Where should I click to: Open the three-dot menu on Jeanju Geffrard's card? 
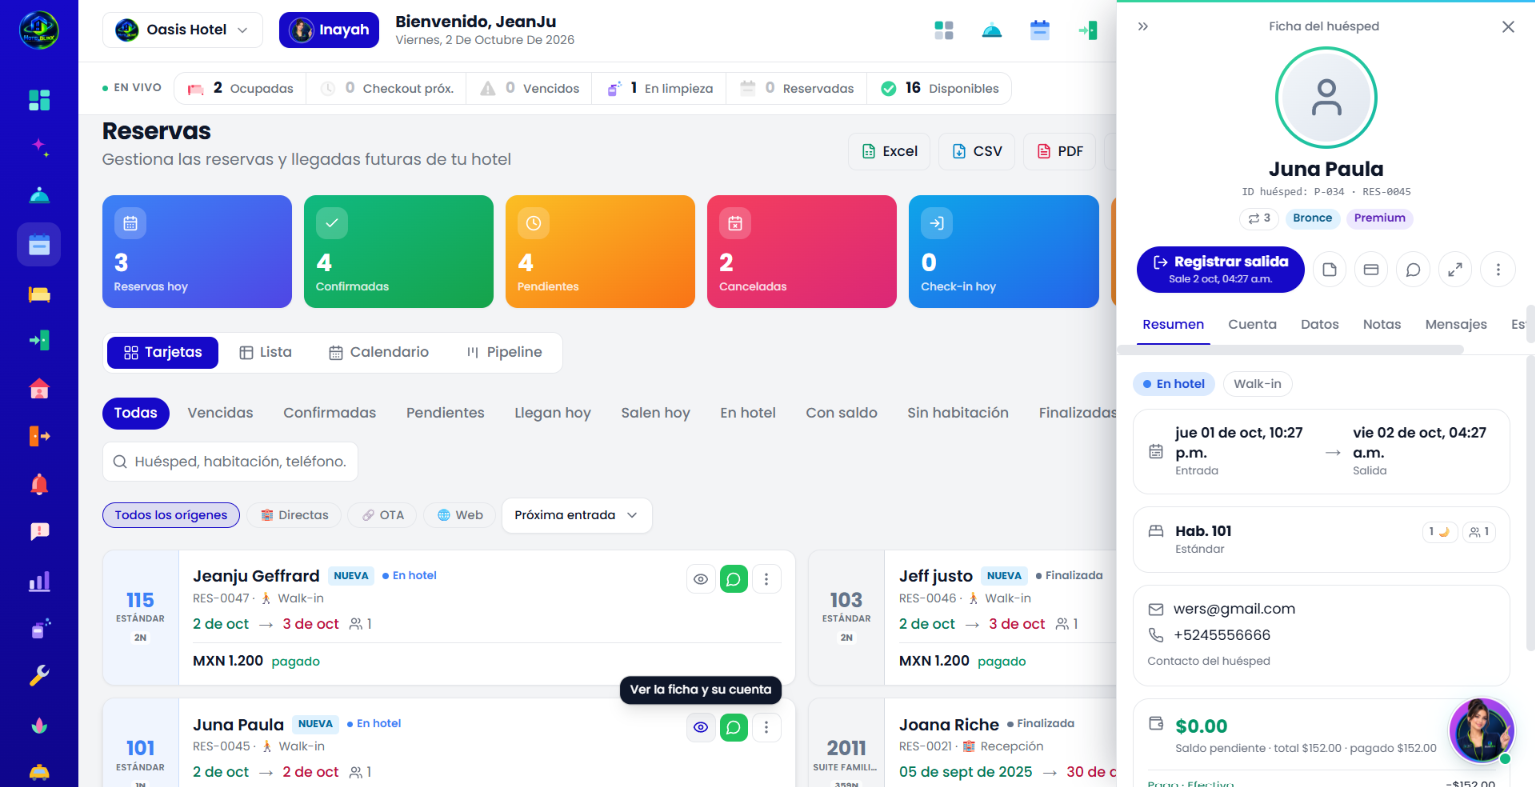[766, 579]
